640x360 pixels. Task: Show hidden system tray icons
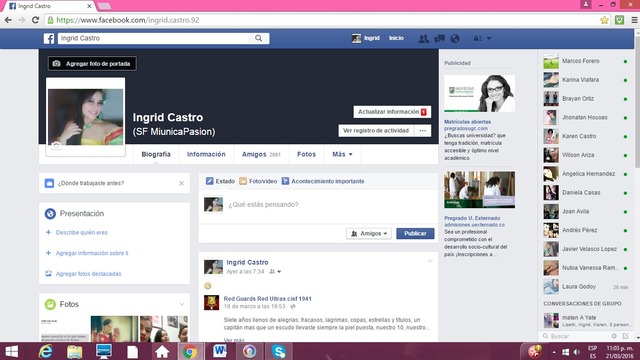tap(554, 352)
